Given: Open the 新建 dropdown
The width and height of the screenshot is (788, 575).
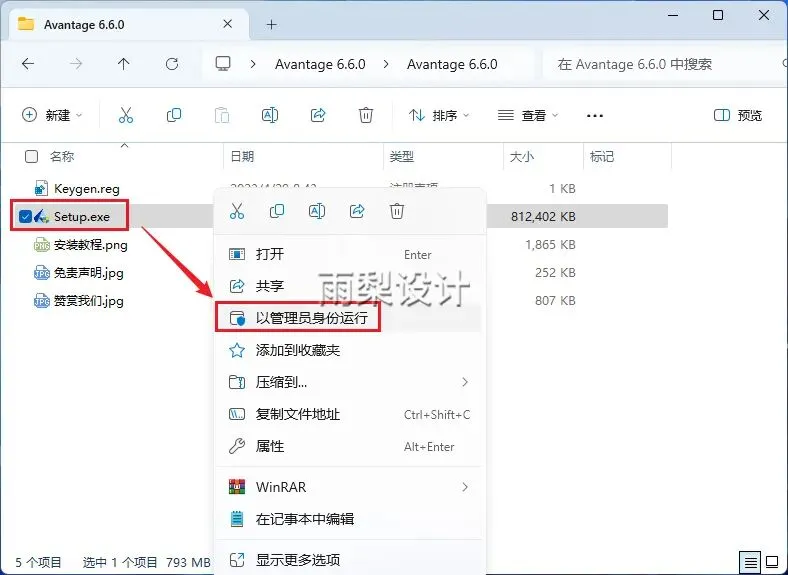Looking at the screenshot, I should coord(52,115).
